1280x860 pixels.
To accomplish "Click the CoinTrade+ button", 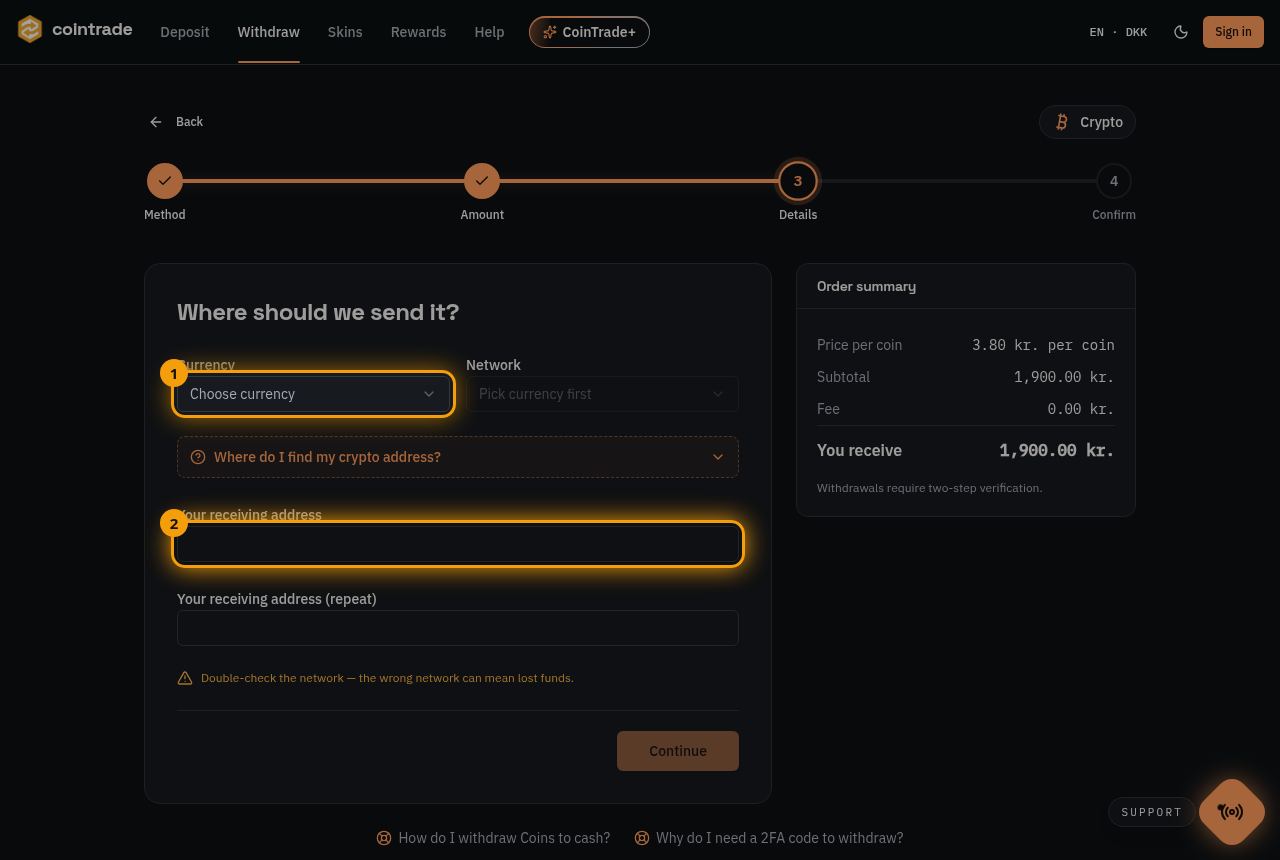I will click(x=589, y=32).
